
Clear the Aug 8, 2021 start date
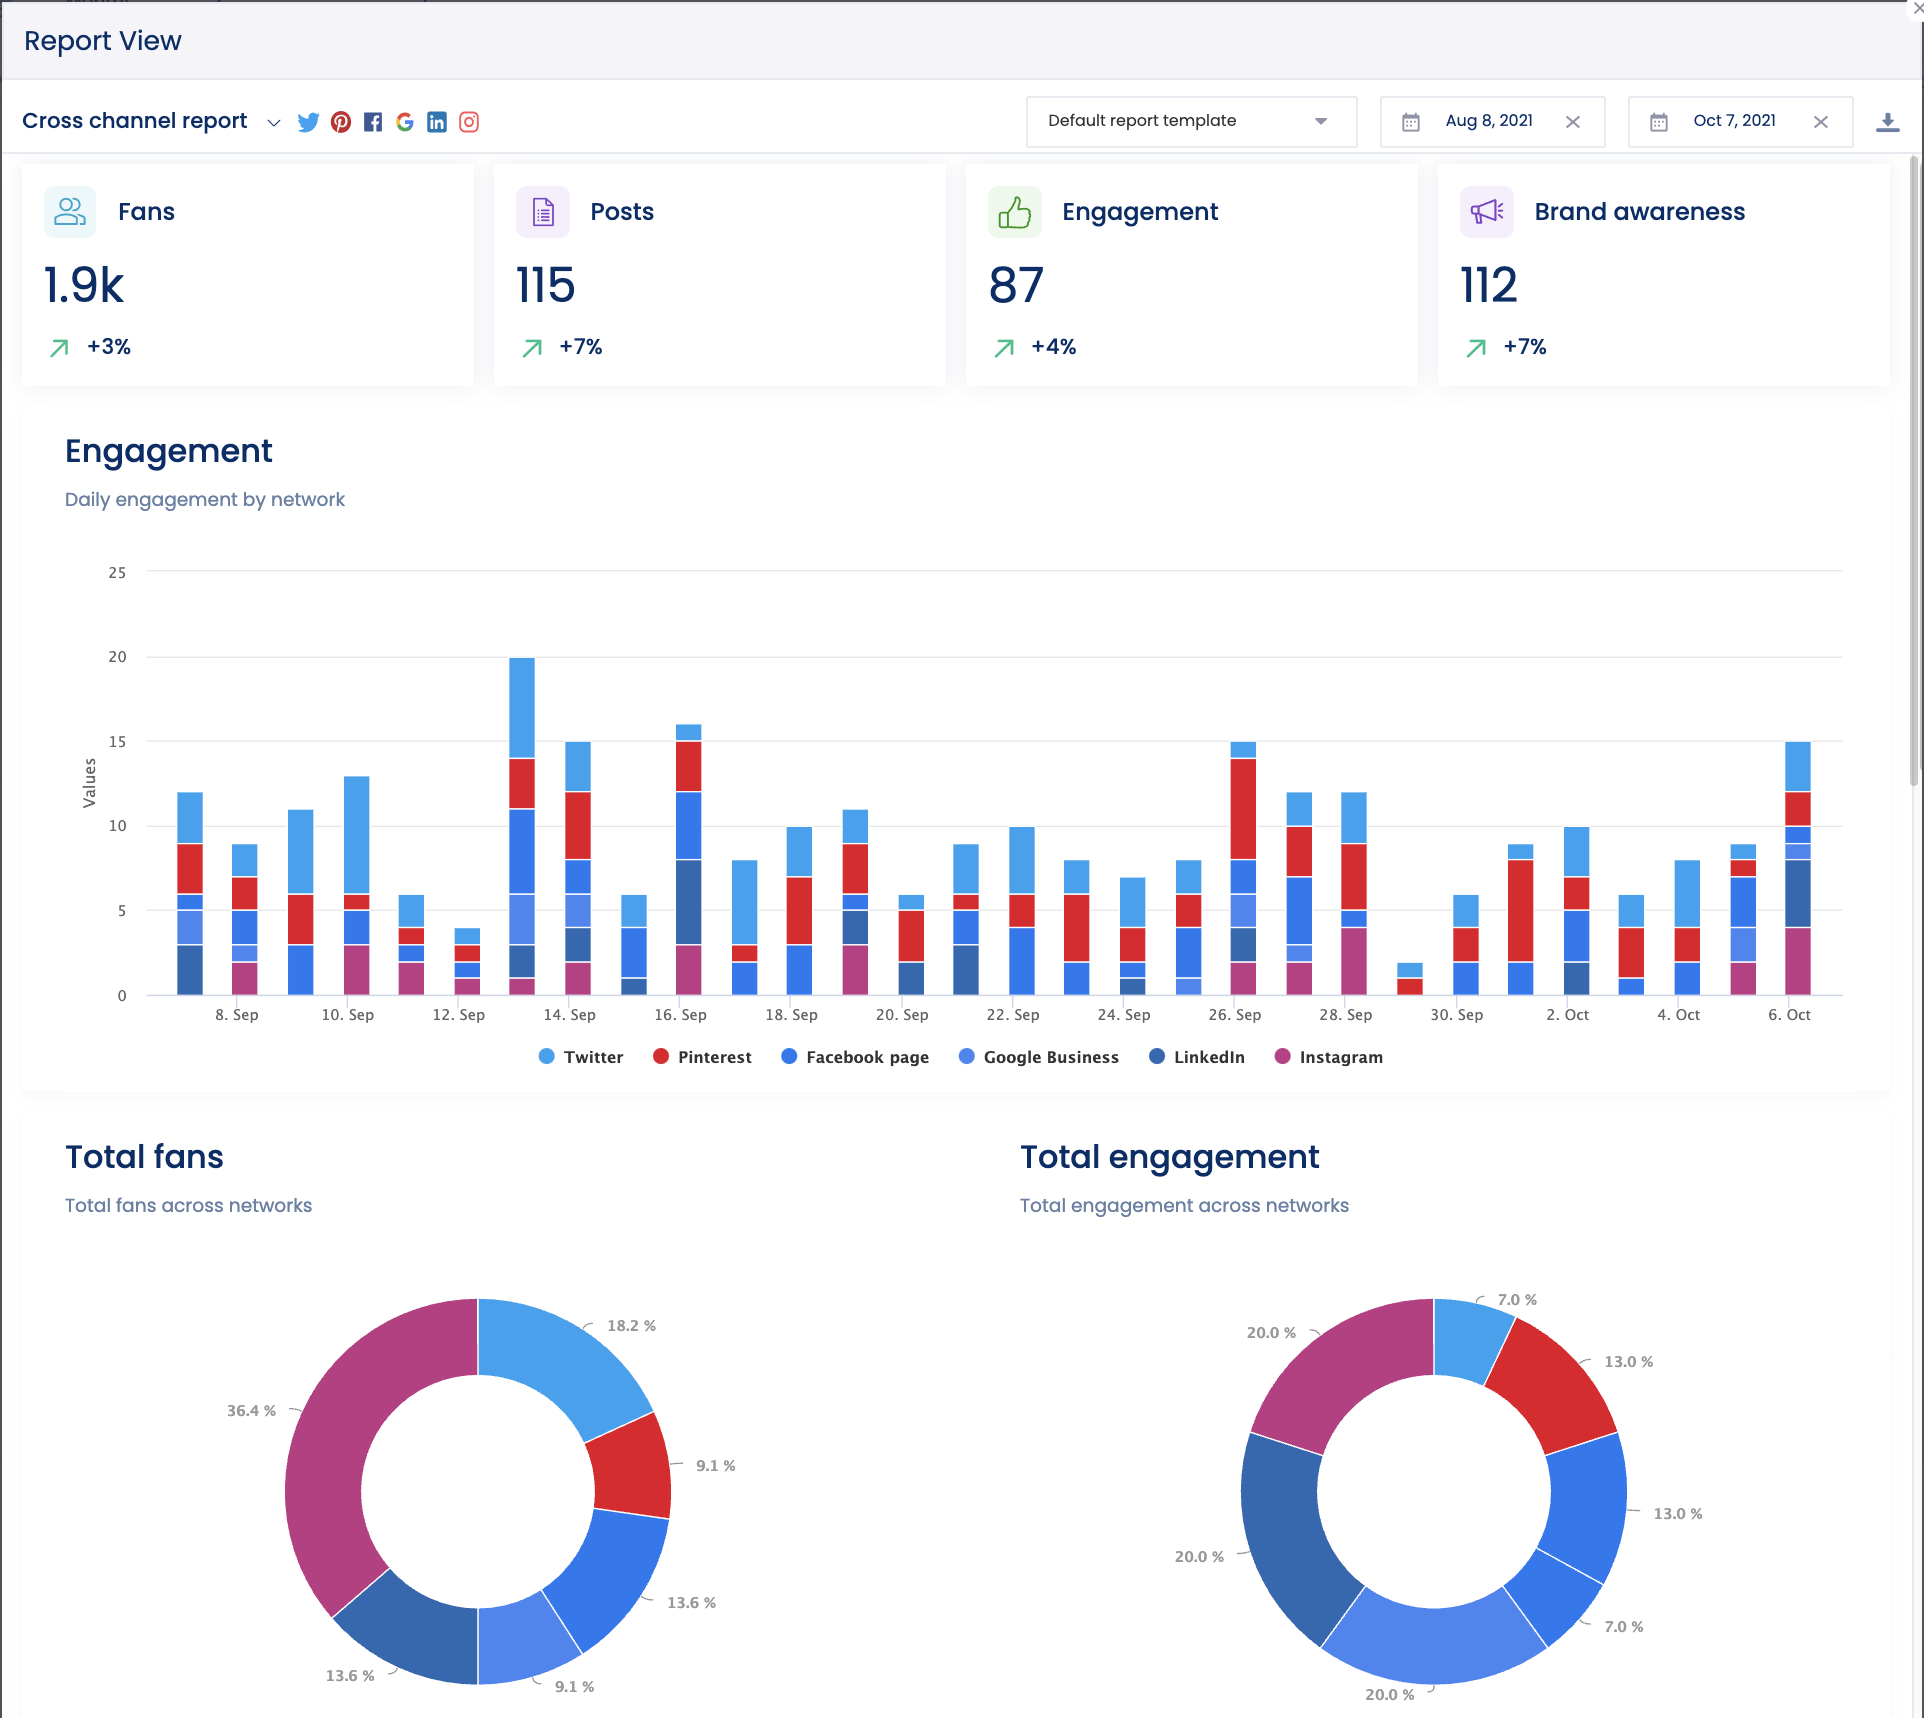(x=1572, y=121)
